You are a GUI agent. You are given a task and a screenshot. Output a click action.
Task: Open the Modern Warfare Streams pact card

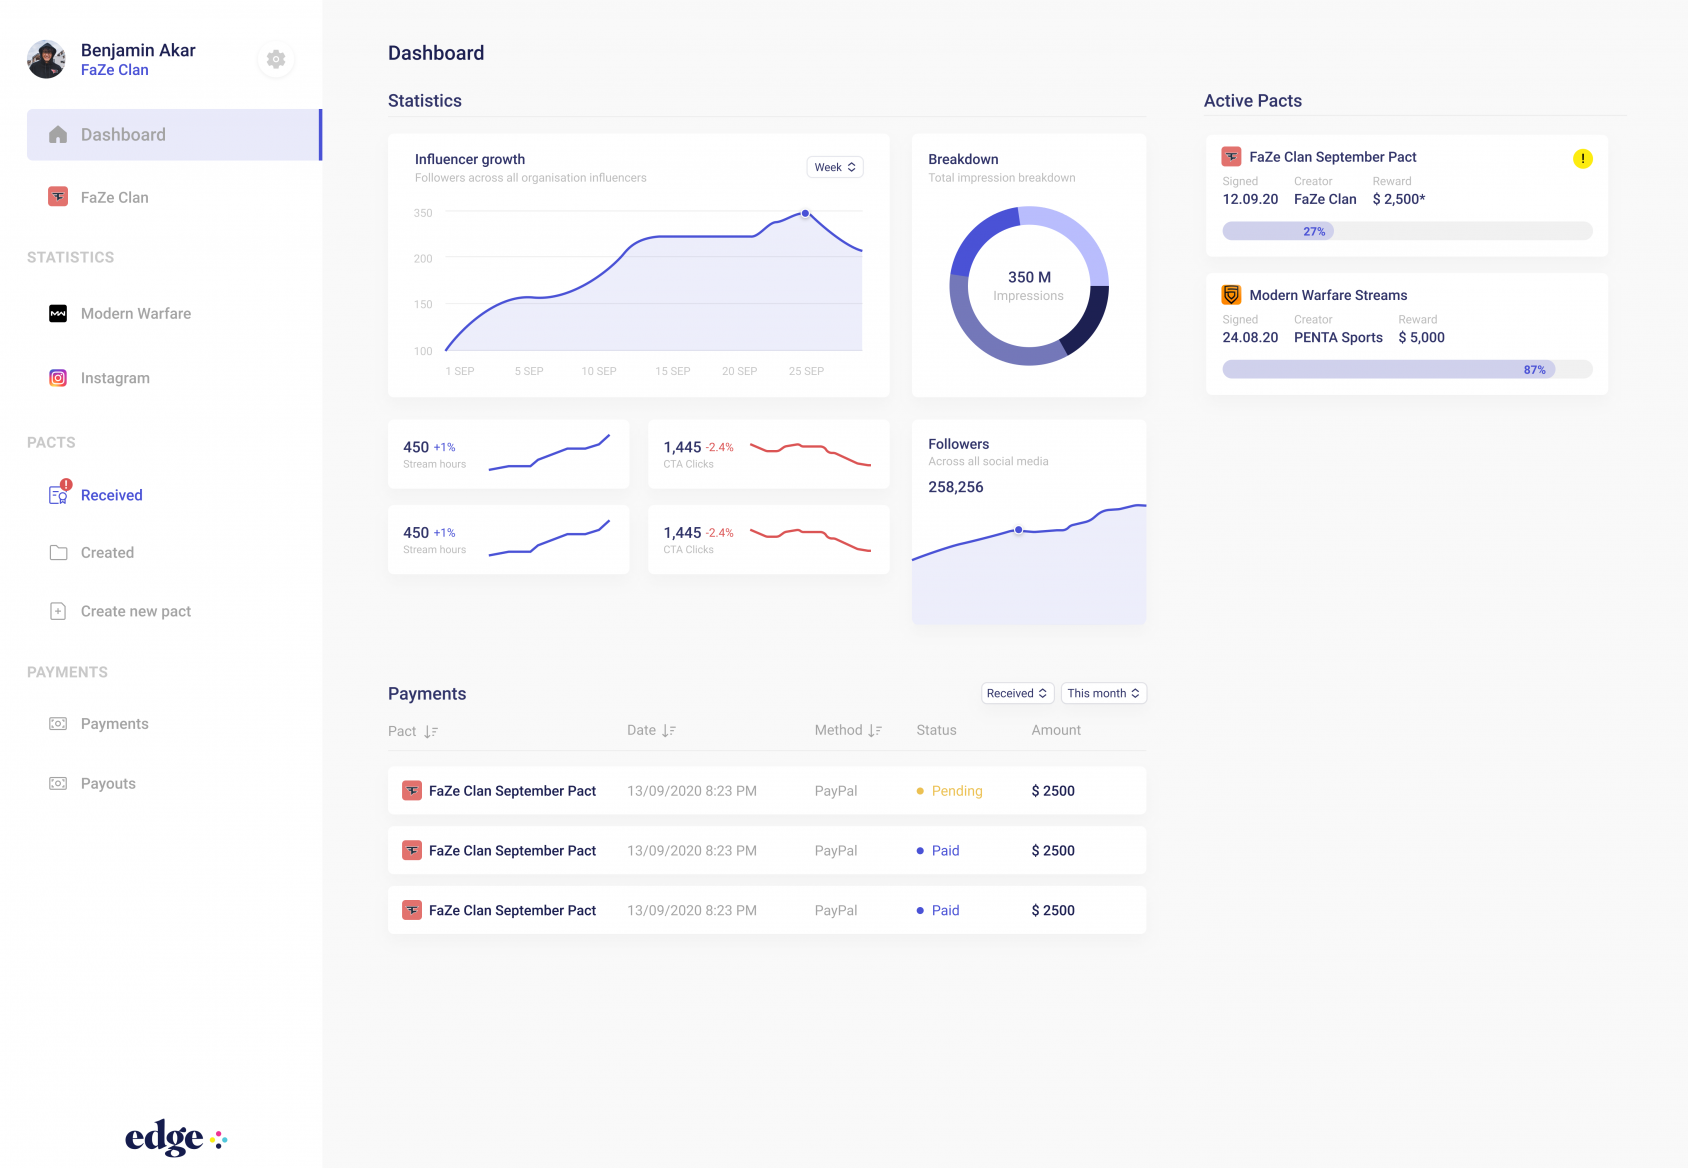pos(1405,332)
